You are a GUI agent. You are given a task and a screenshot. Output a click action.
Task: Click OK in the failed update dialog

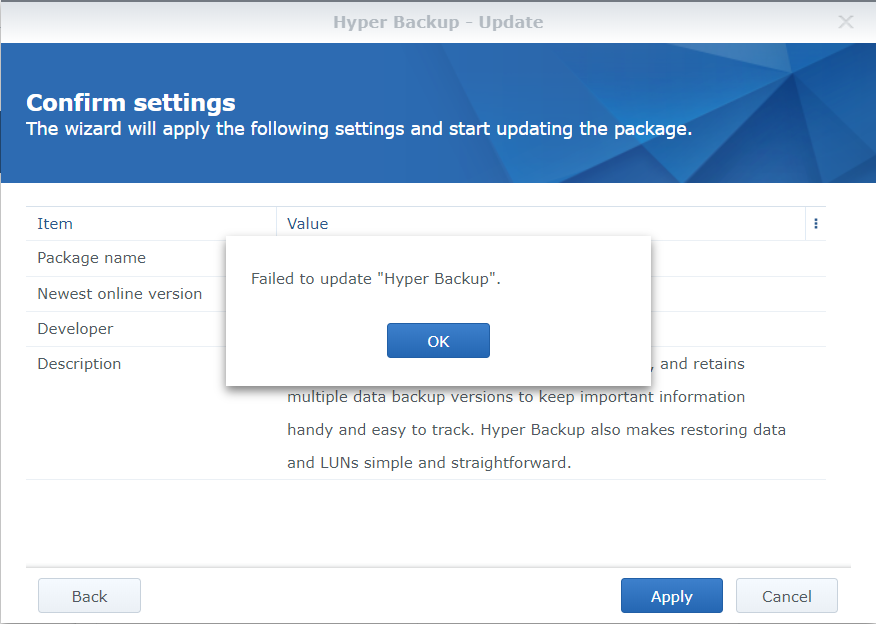point(438,341)
